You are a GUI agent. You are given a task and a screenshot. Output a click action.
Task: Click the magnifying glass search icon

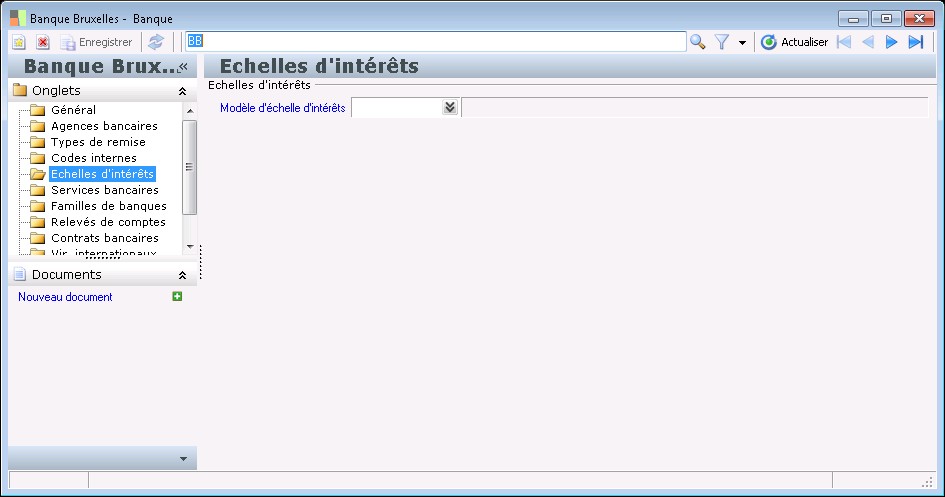pyautogui.click(x=698, y=42)
